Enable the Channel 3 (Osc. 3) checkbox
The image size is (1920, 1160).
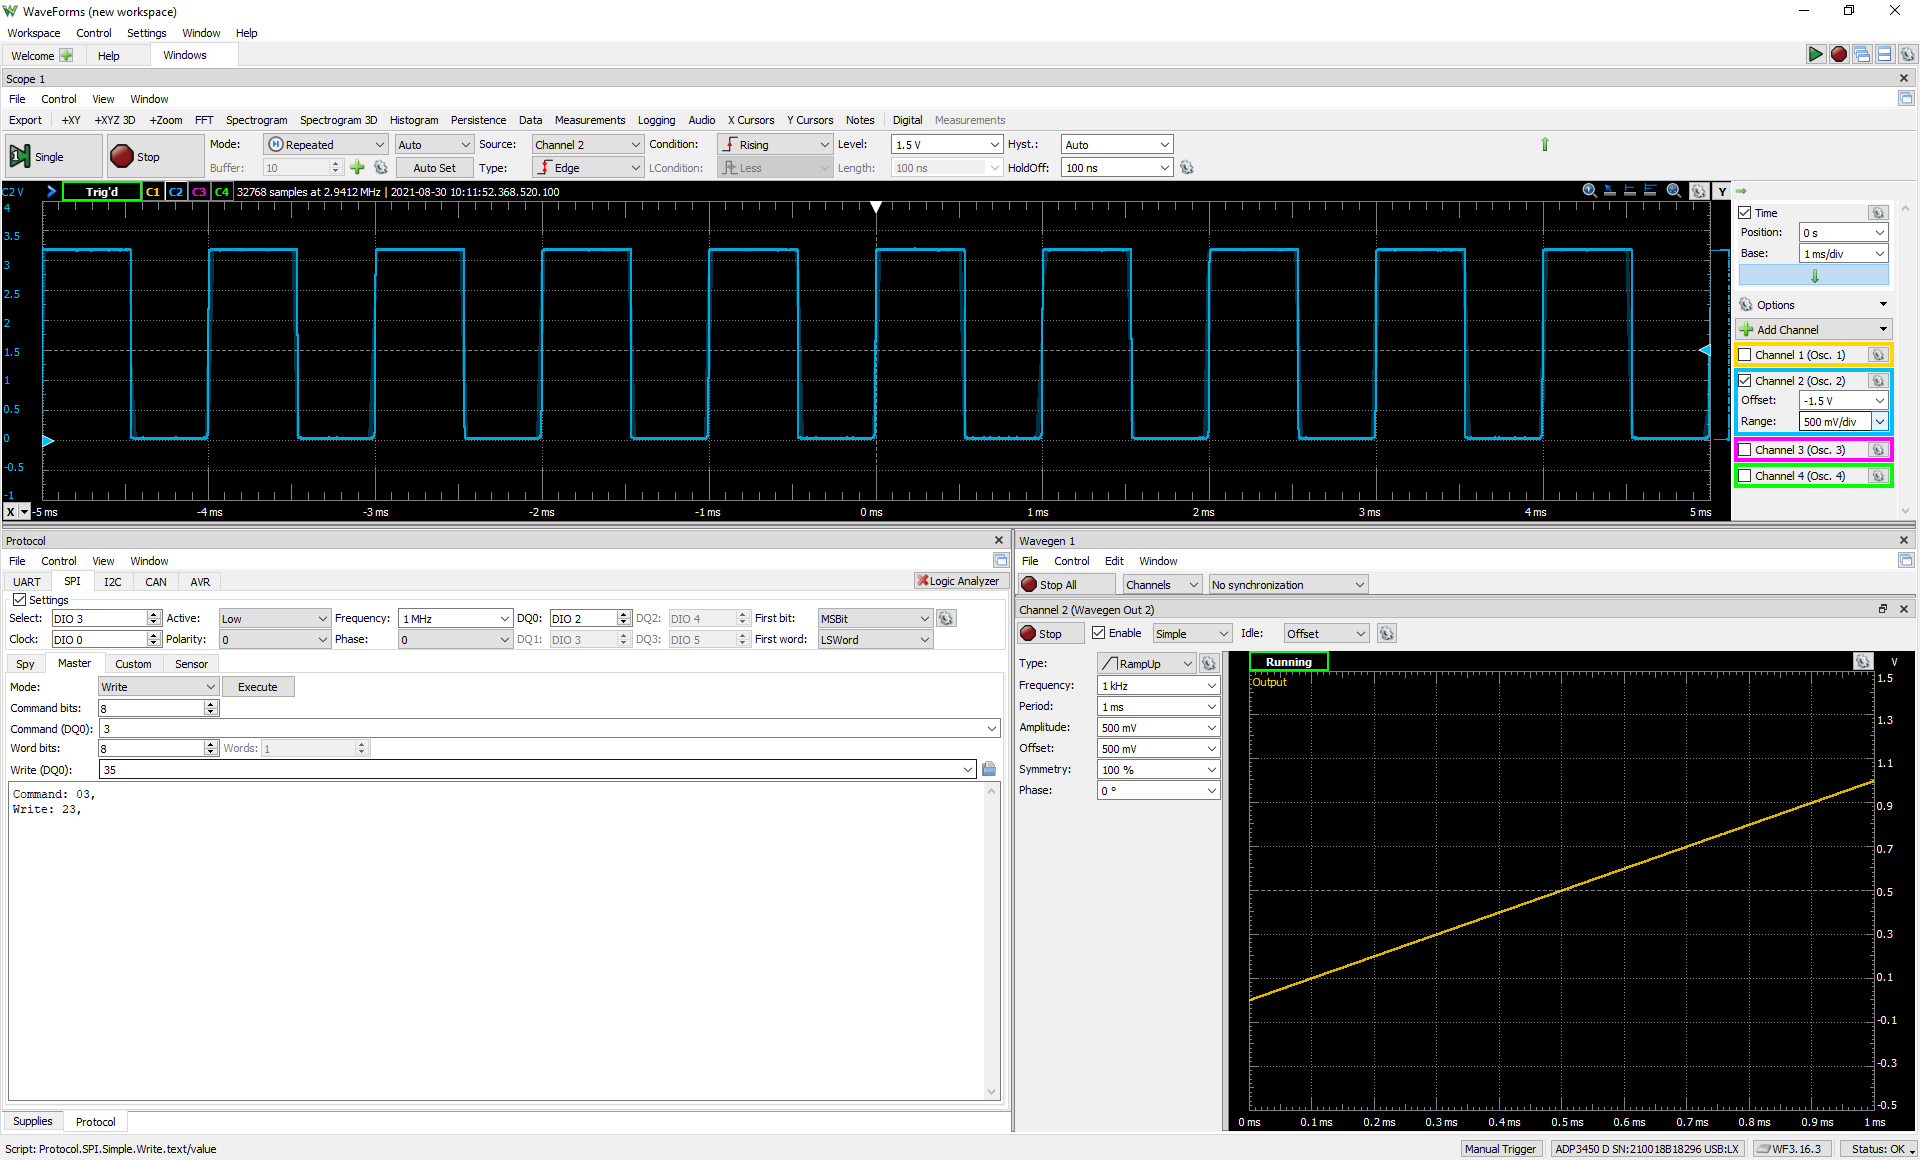tap(1745, 450)
